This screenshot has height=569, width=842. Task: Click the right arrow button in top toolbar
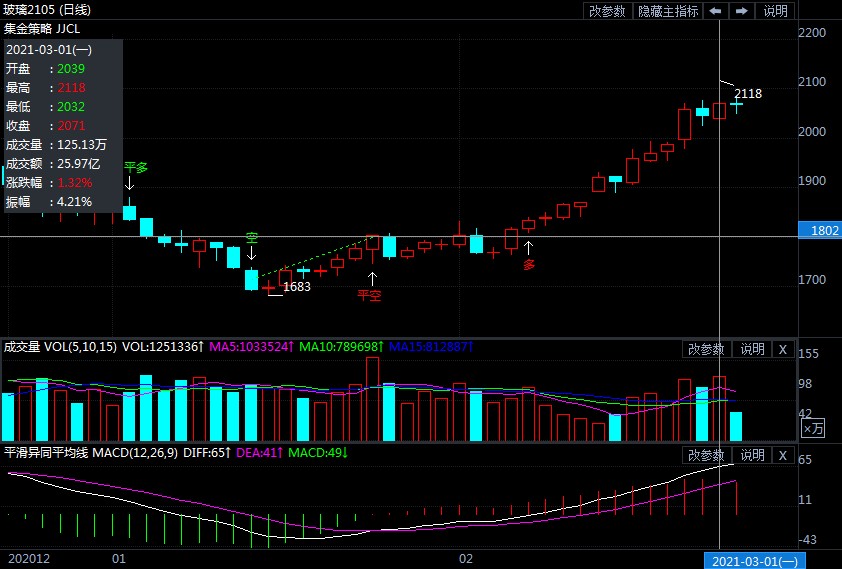point(741,11)
